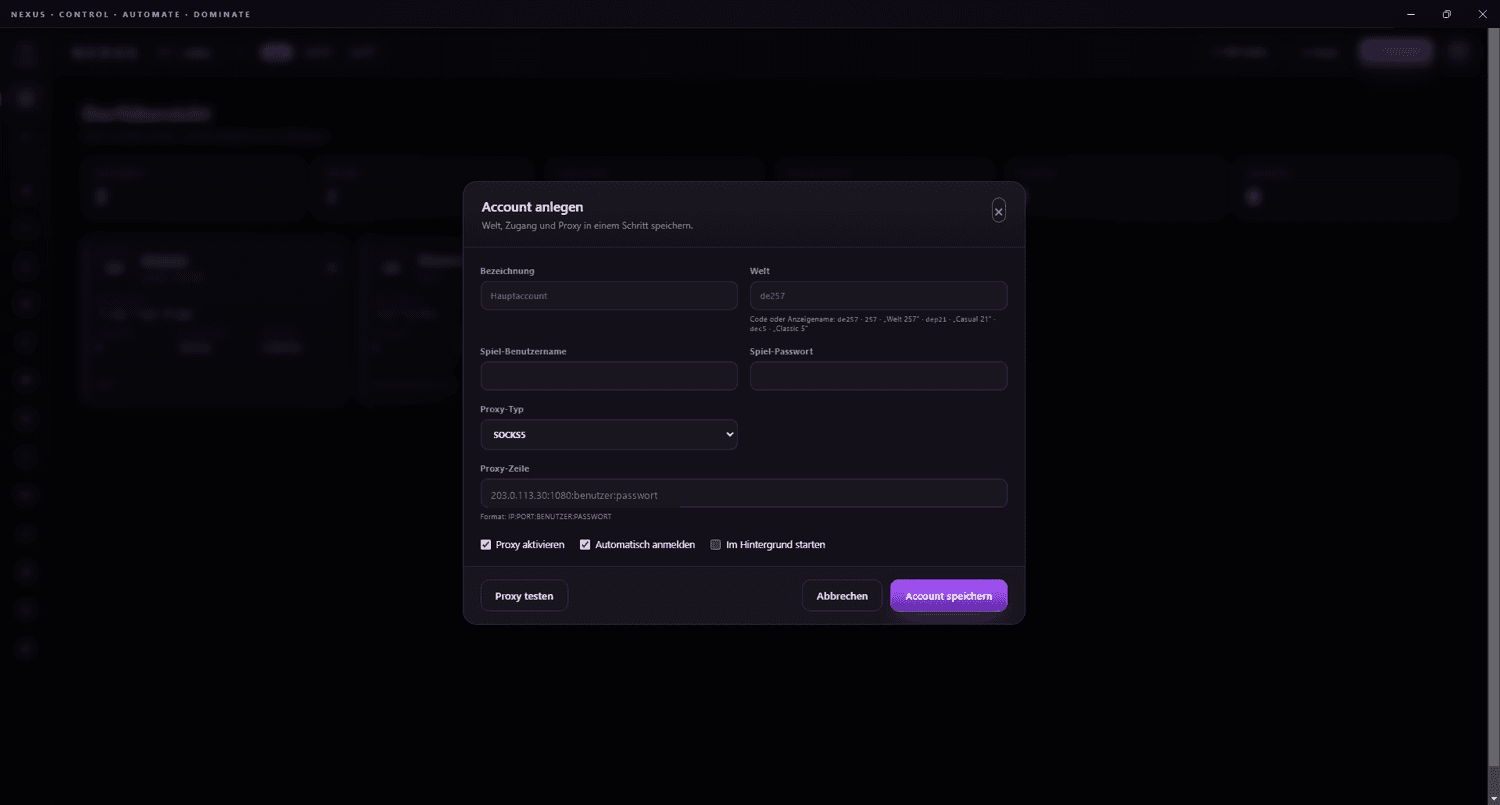1500x805 pixels.
Task: Cancel with the Abbrechen button
Action: pos(842,596)
